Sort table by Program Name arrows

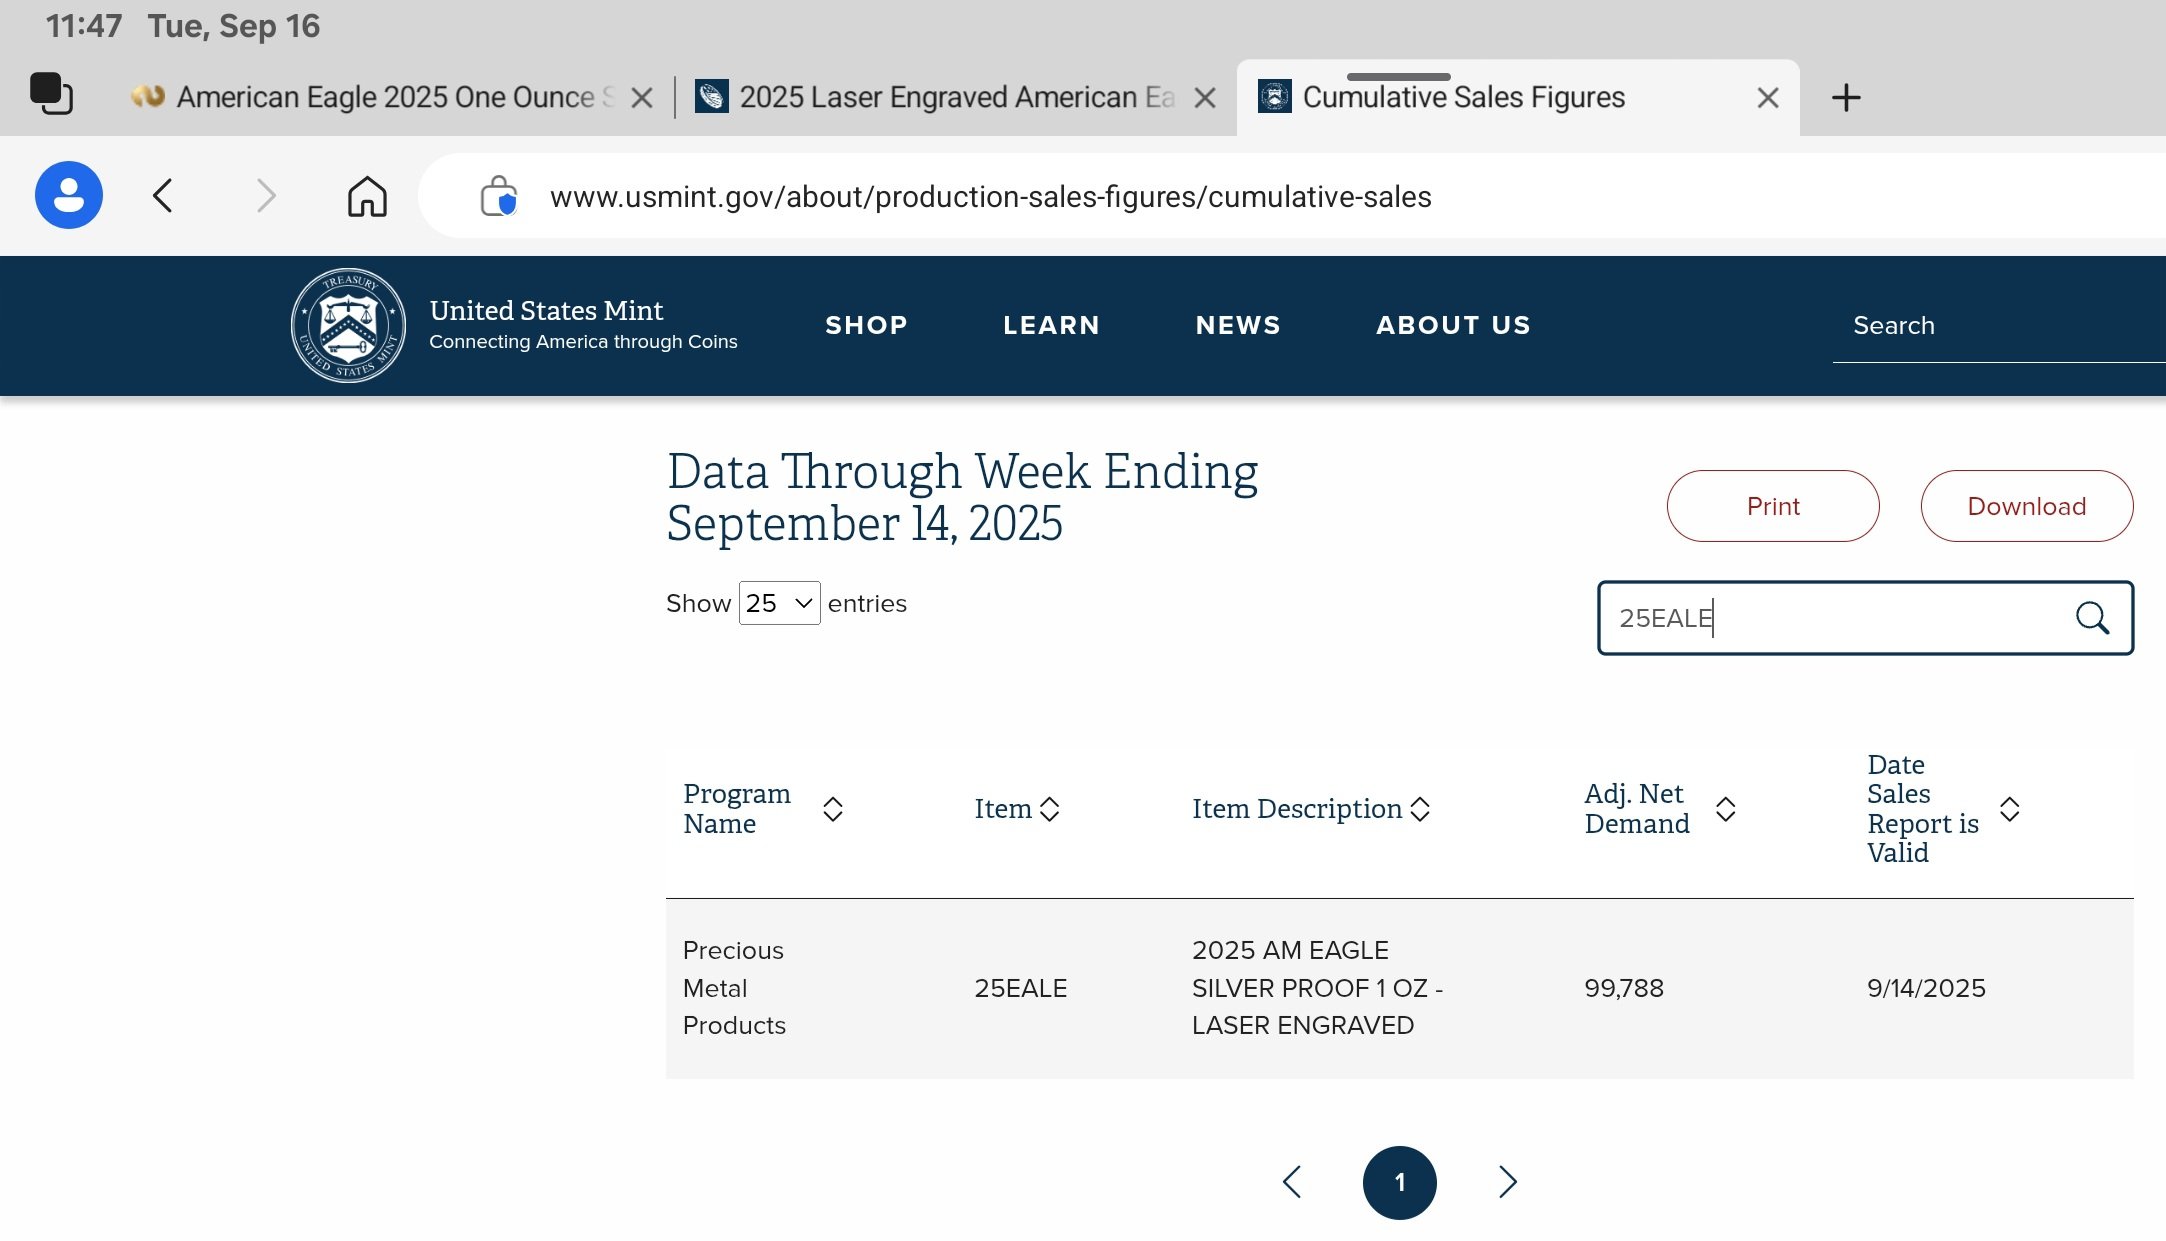coord(832,809)
